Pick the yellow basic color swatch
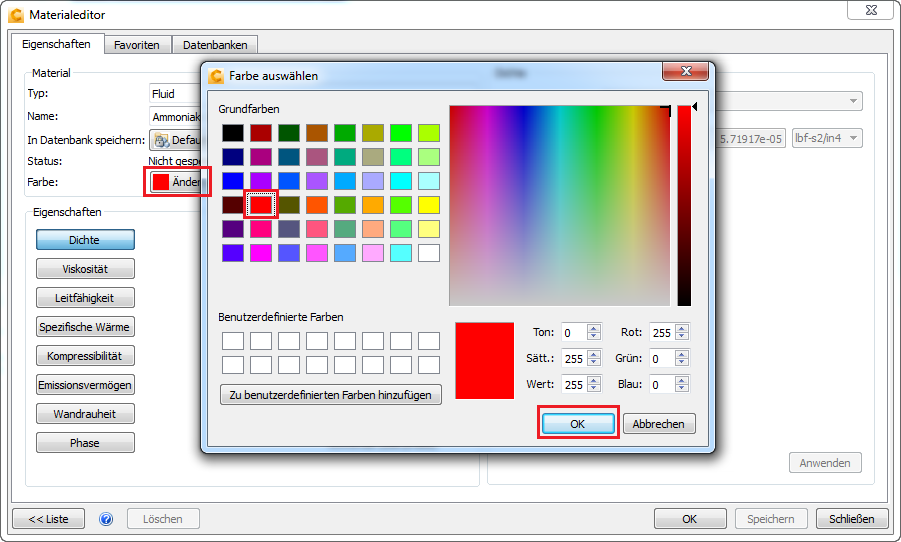This screenshot has height=542, width=901. [429, 205]
